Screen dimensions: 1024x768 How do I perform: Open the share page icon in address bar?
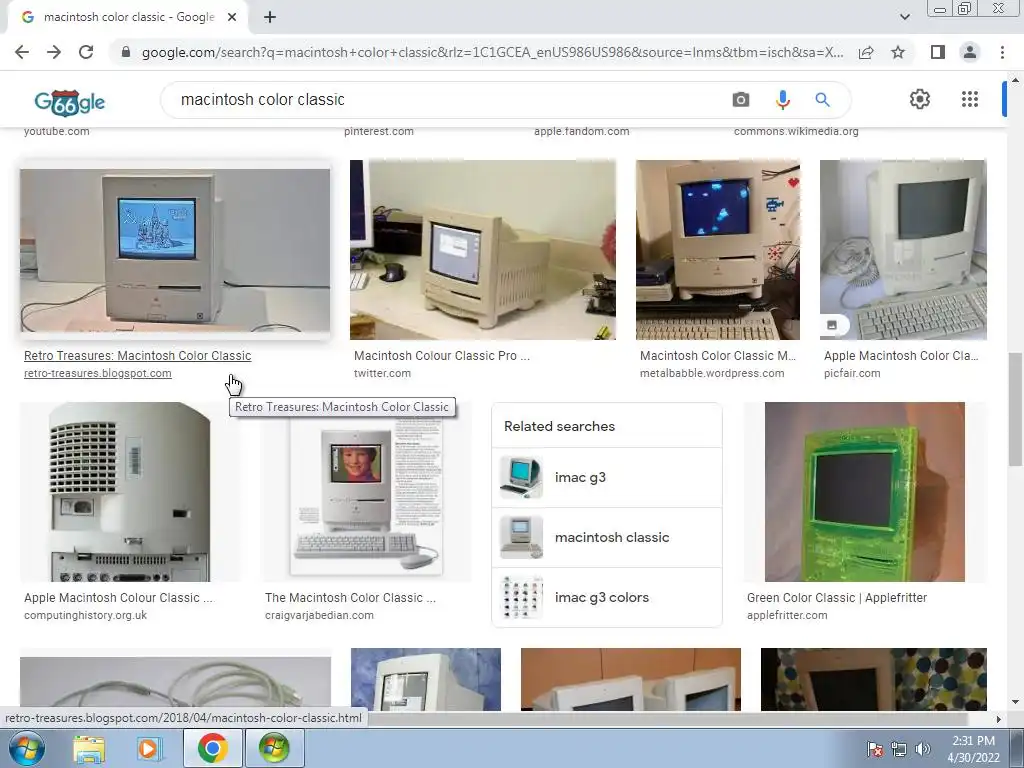[866, 52]
